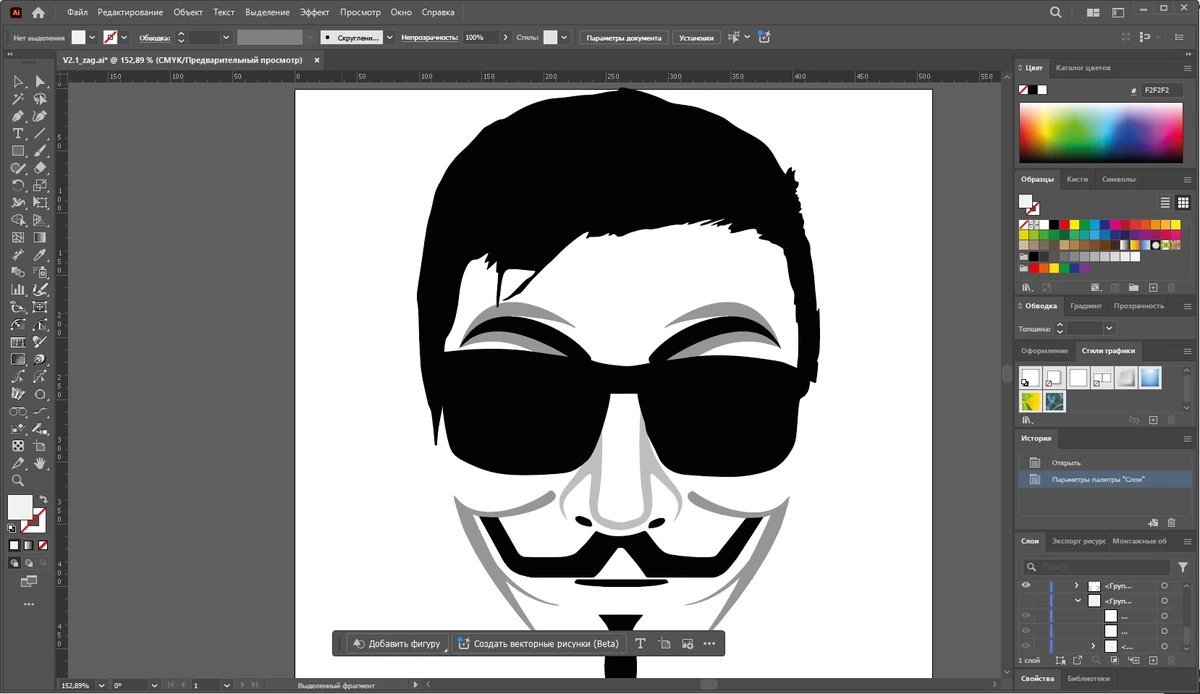Swap fill and stroke colors arrow

(x=43, y=499)
